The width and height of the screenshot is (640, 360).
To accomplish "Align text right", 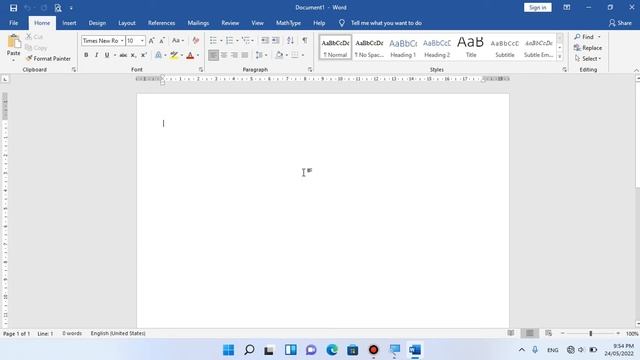I will click(x=234, y=55).
